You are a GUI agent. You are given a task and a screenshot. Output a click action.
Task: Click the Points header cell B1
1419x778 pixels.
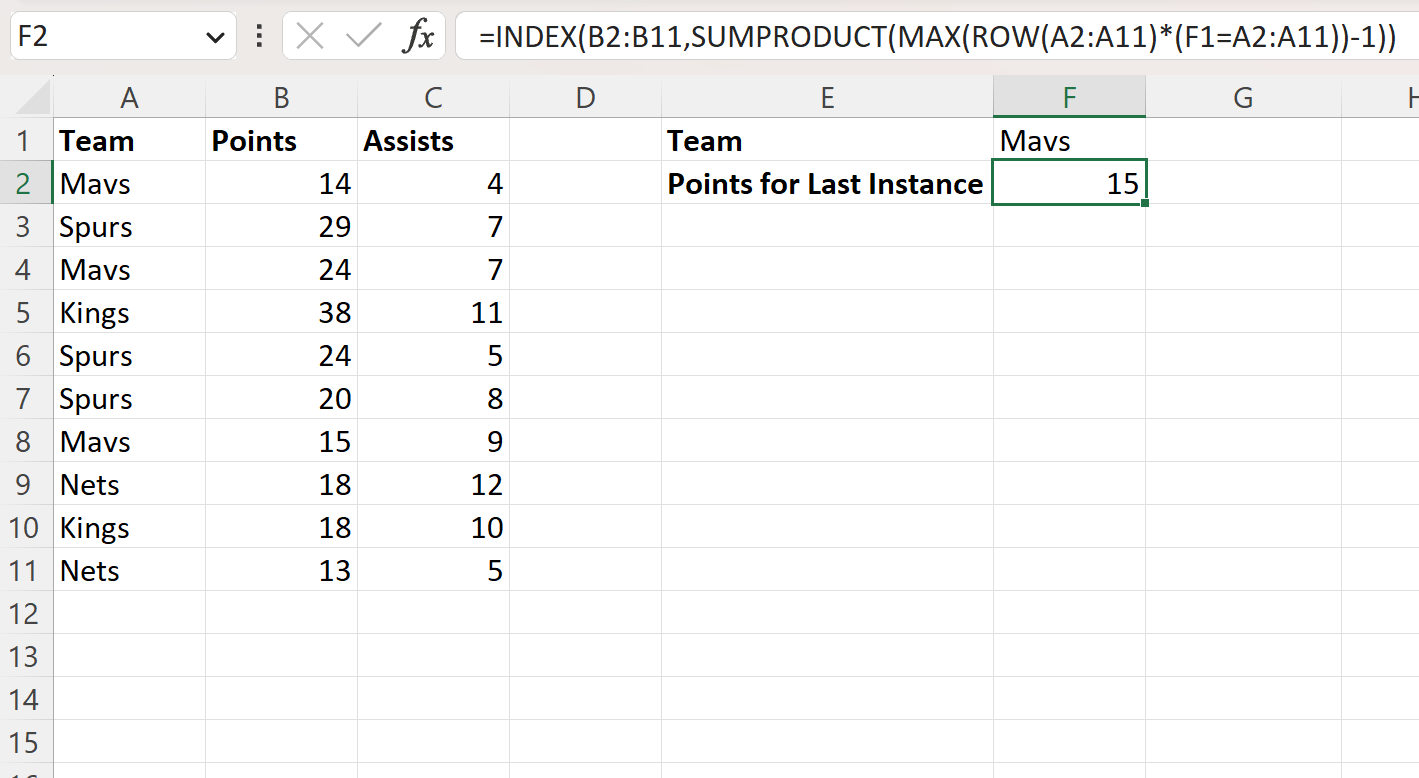coord(281,140)
